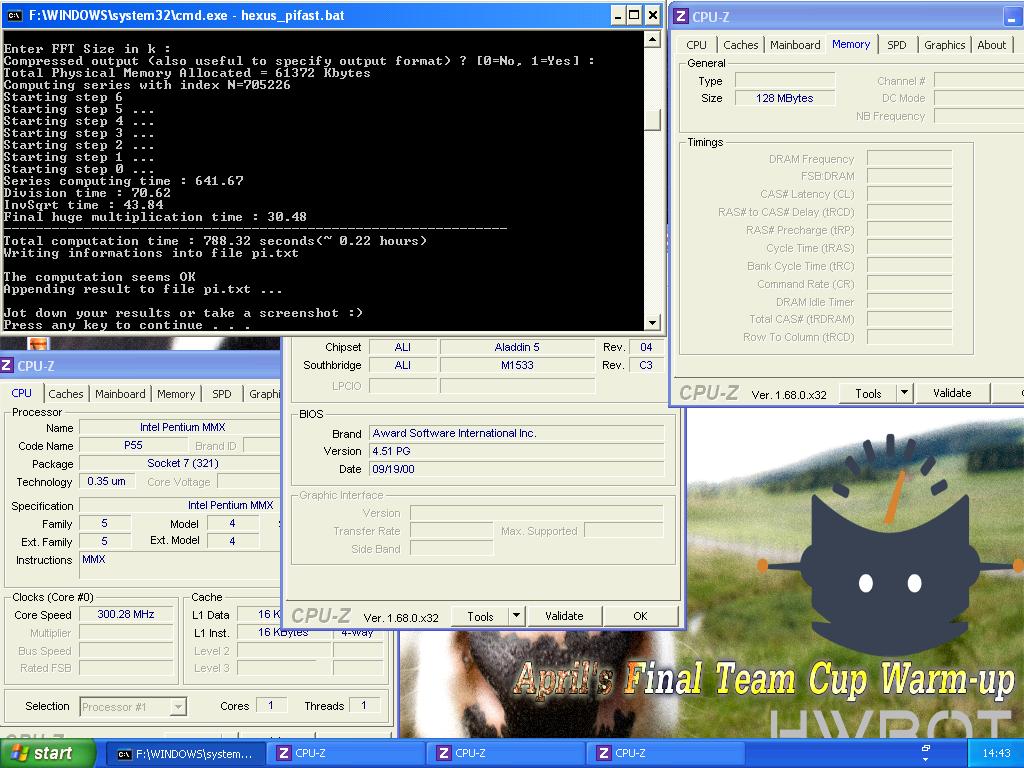Open Mainboard tab in Memory CPU-Z window
1024x768 pixels.
point(795,45)
